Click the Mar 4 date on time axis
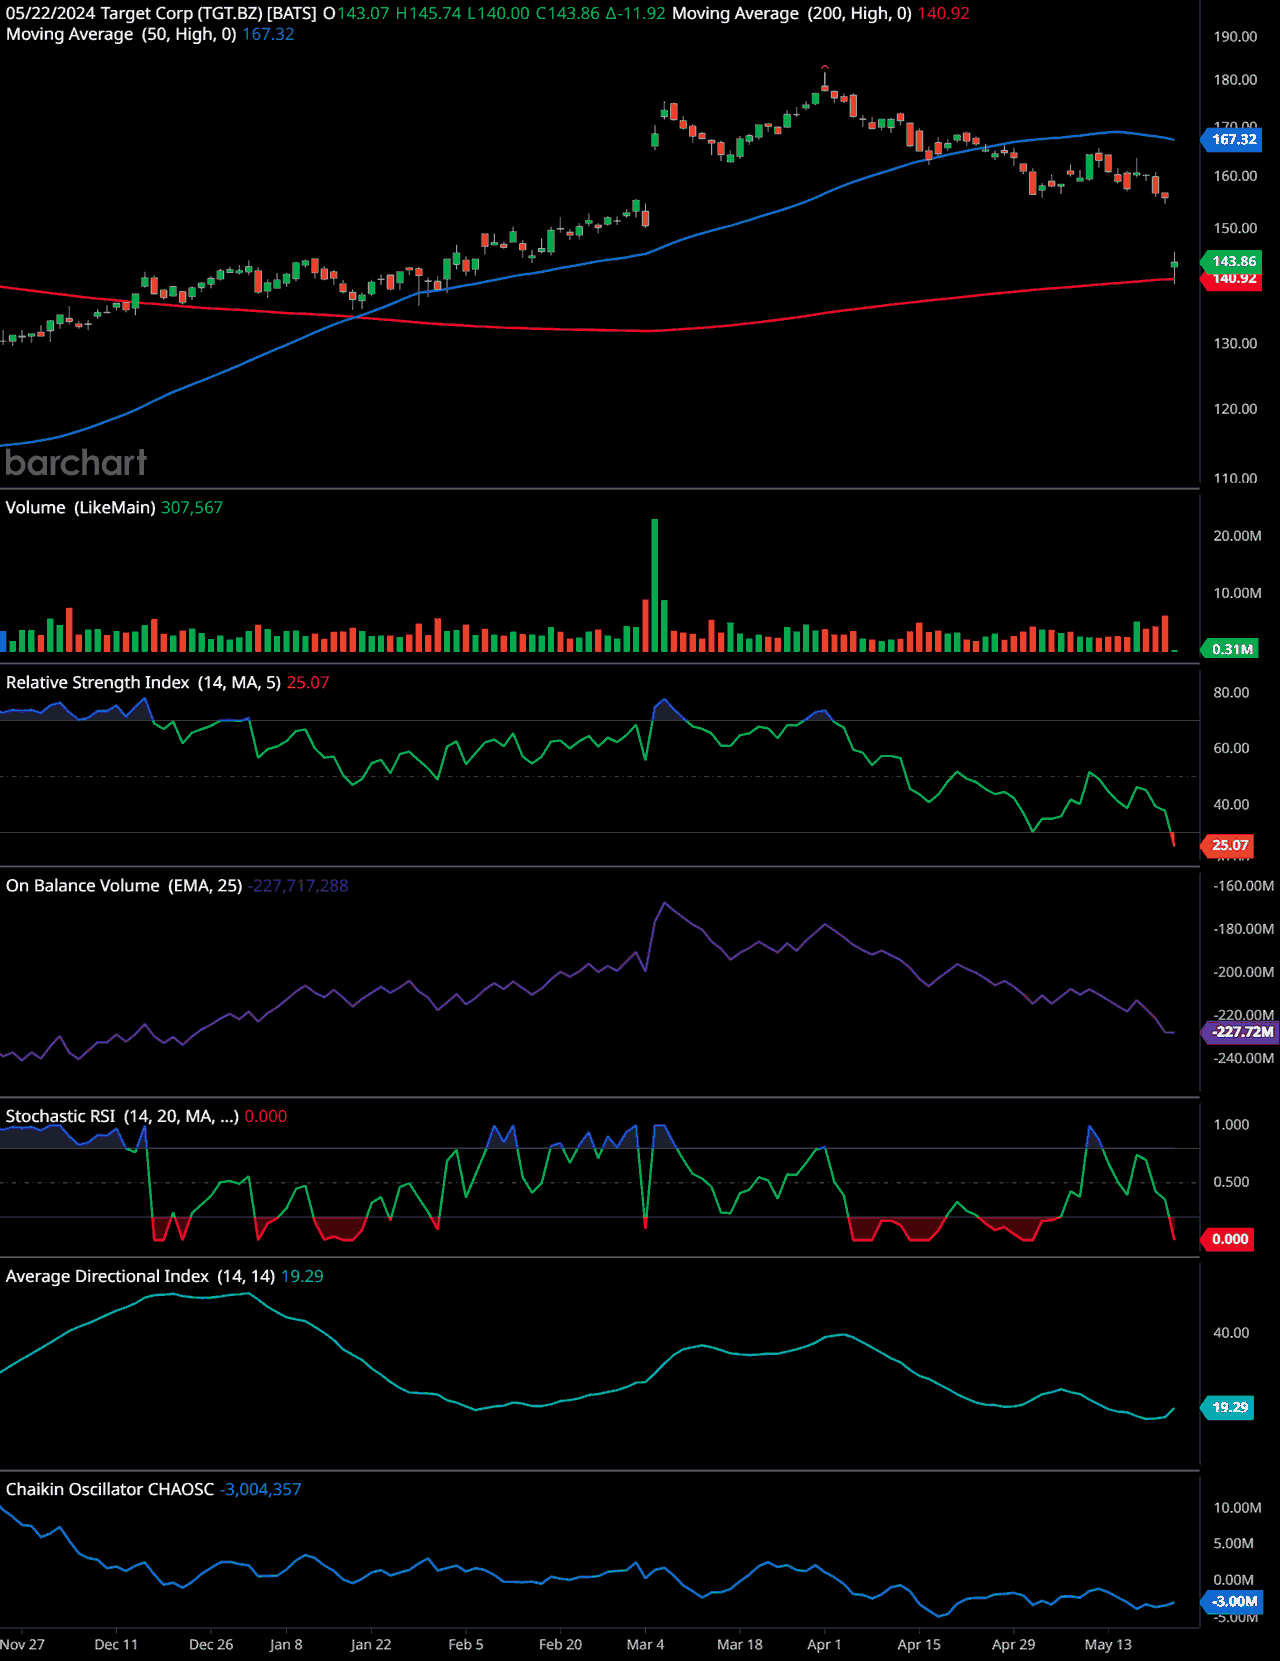Screen dimensions: 1280x1661 pyautogui.click(x=645, y=1644)
